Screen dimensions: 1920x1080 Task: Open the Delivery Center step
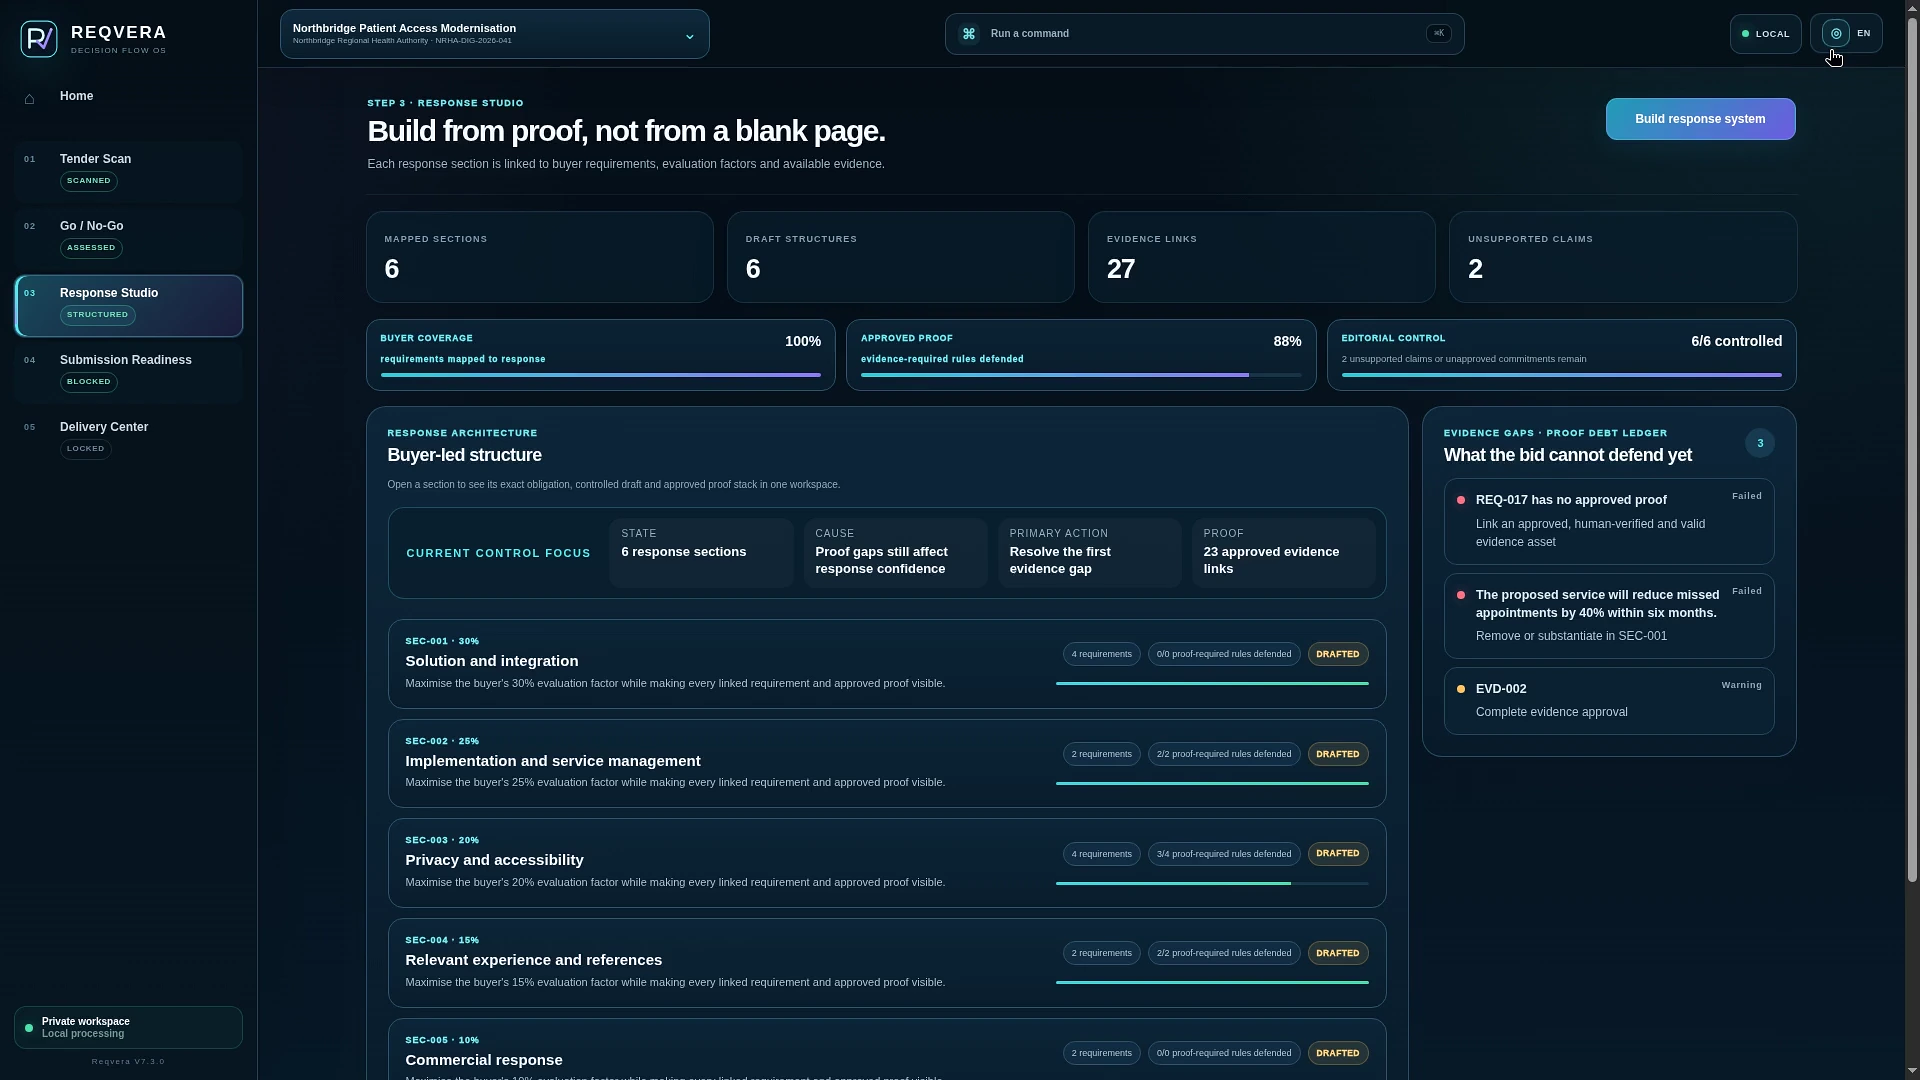point(129,440)
